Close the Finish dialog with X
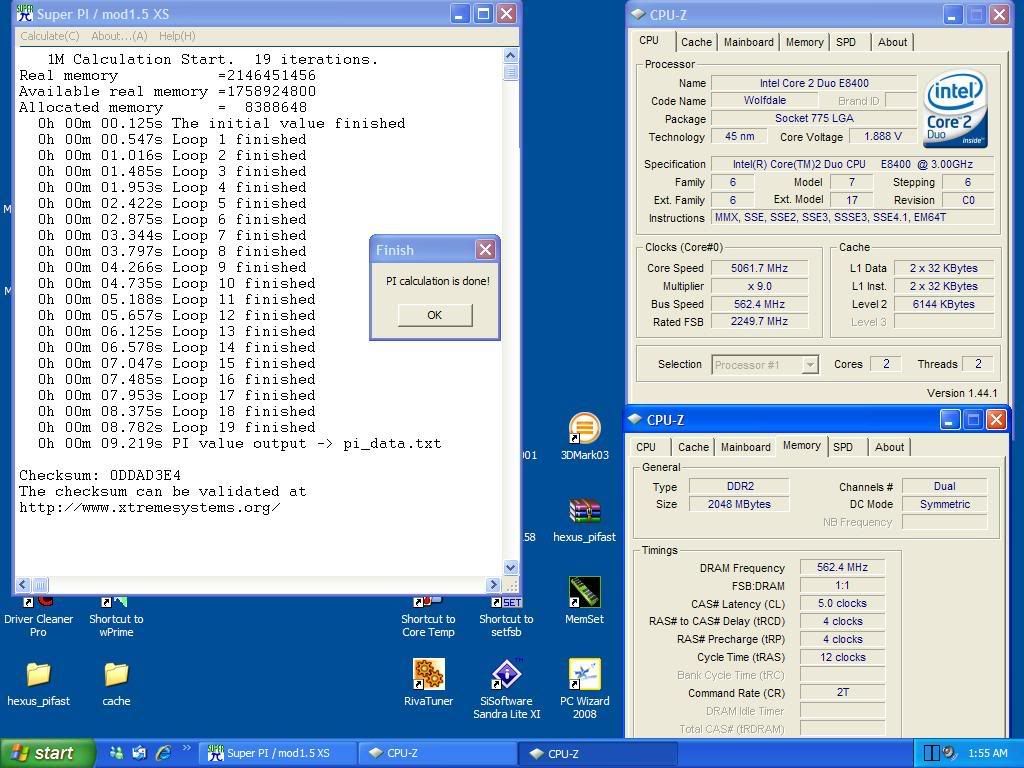This screenshot has width=1024, height=768. click(x=485, y=249)
